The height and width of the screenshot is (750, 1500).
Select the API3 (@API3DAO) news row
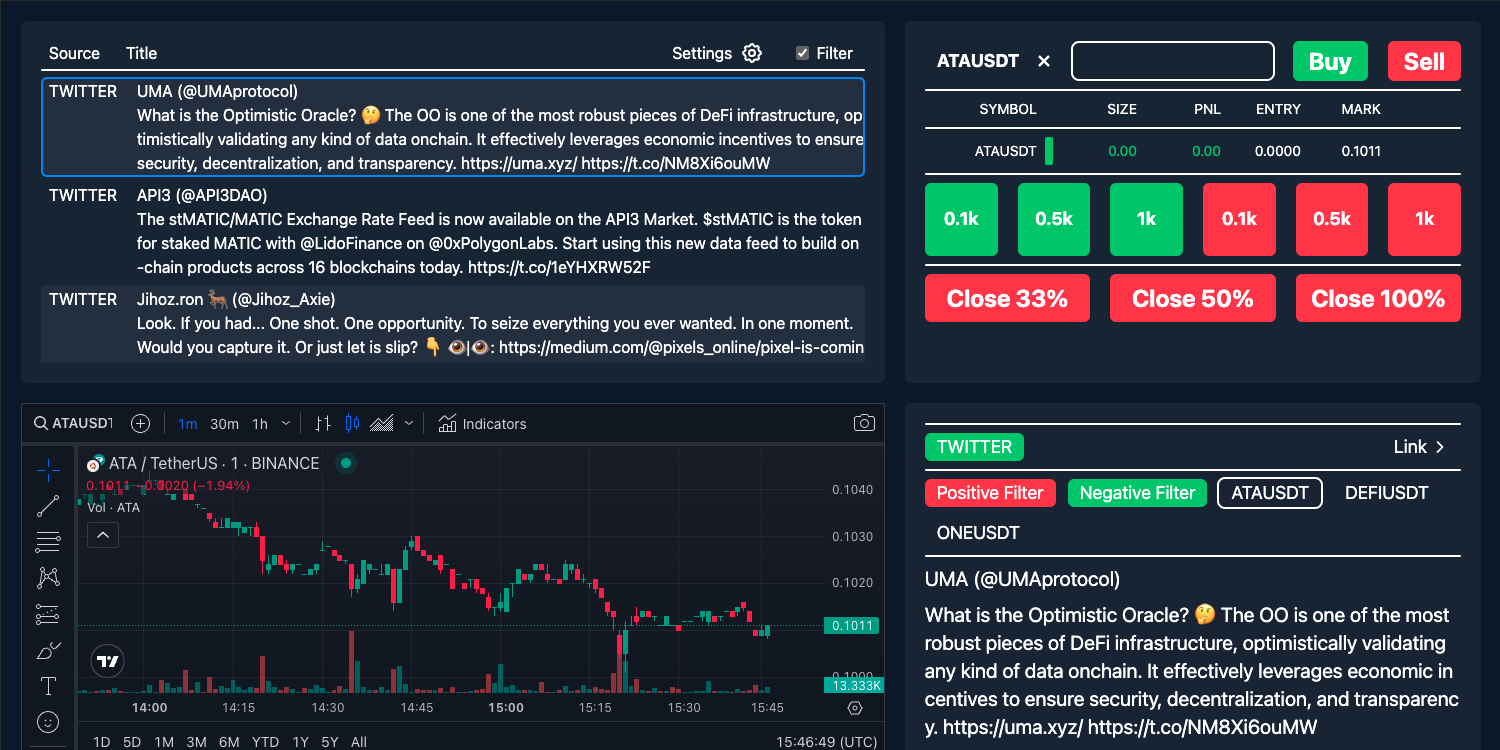[x=453, y=231]
